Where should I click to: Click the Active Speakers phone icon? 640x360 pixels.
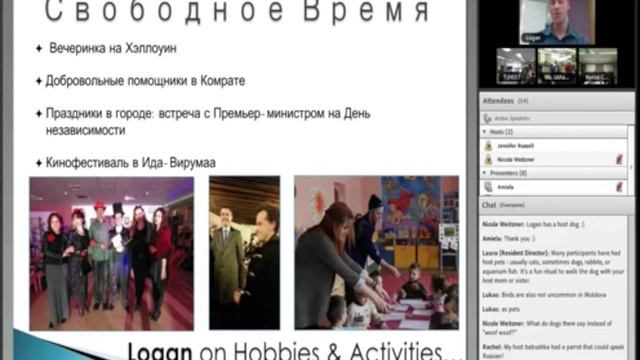tap(487, 119)
